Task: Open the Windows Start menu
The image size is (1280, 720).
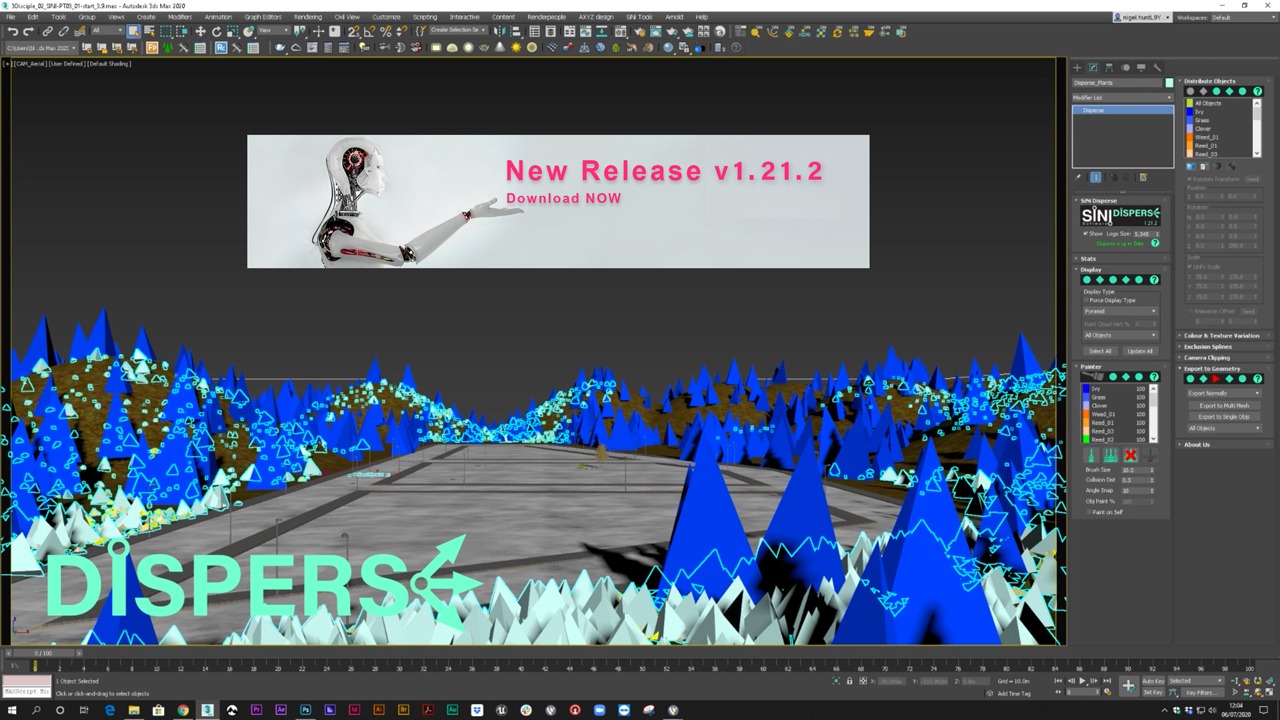Action: point(12,710)
